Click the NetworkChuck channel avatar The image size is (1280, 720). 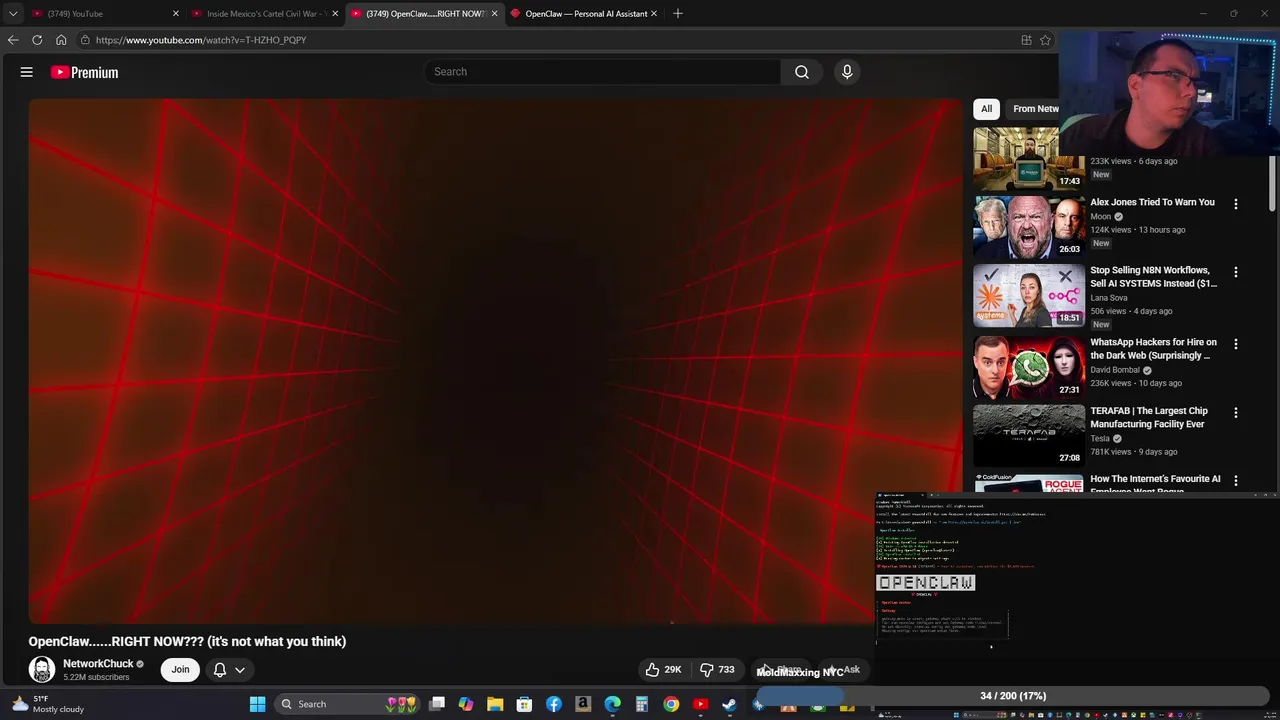point(42,670)
